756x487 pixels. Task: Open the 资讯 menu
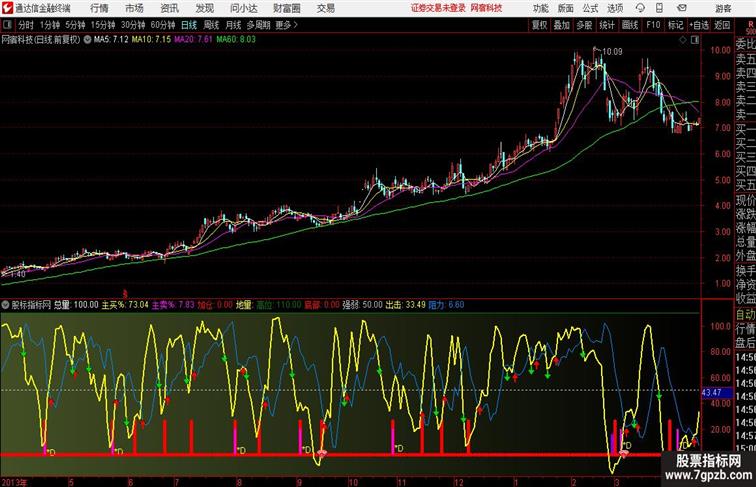point(169,8)
